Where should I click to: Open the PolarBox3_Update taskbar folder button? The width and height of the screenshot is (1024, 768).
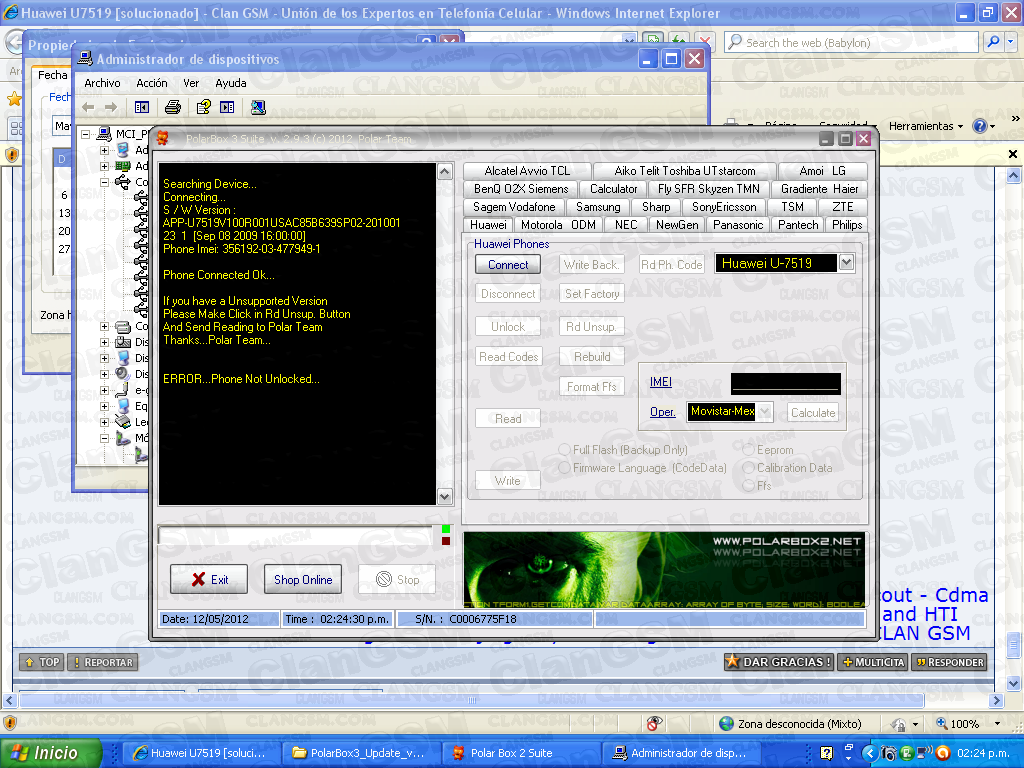360,753
